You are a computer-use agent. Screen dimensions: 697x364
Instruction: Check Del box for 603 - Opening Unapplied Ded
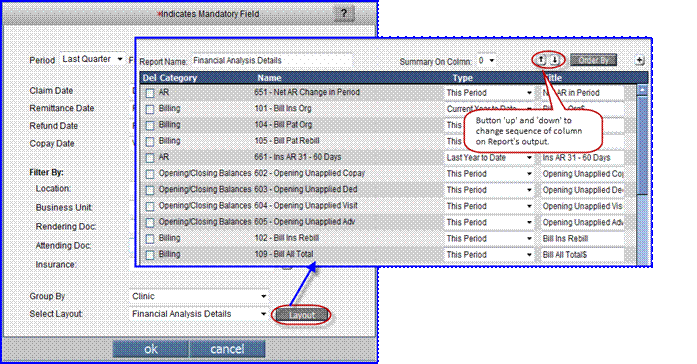(150, 190)
